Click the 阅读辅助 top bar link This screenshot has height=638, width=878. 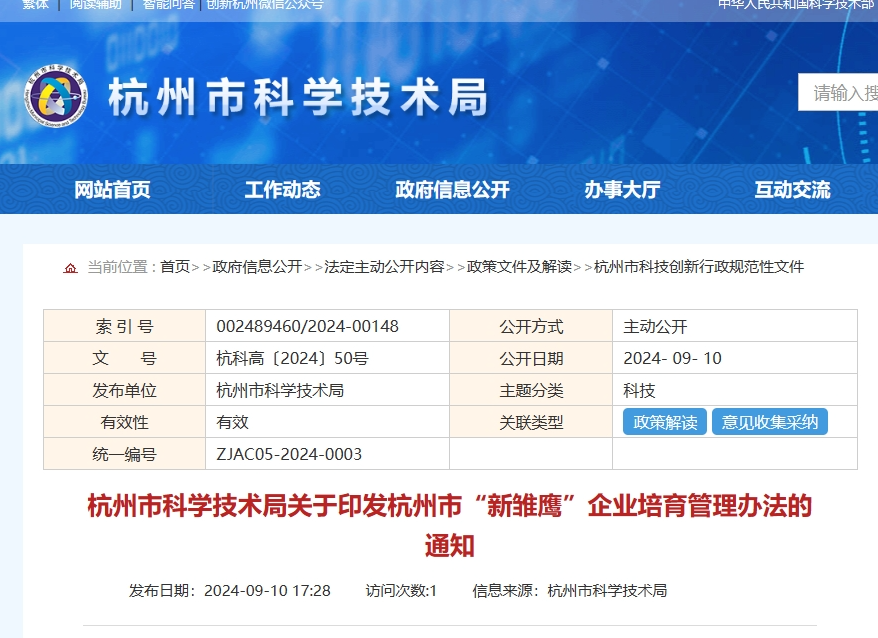click(x=96, y=5)
